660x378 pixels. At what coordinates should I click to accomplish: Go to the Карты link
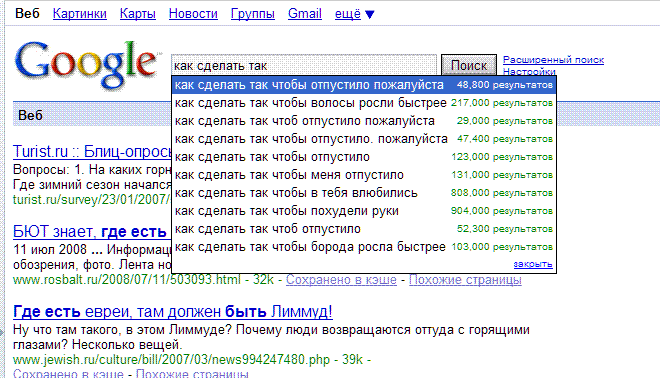point(138,13)
